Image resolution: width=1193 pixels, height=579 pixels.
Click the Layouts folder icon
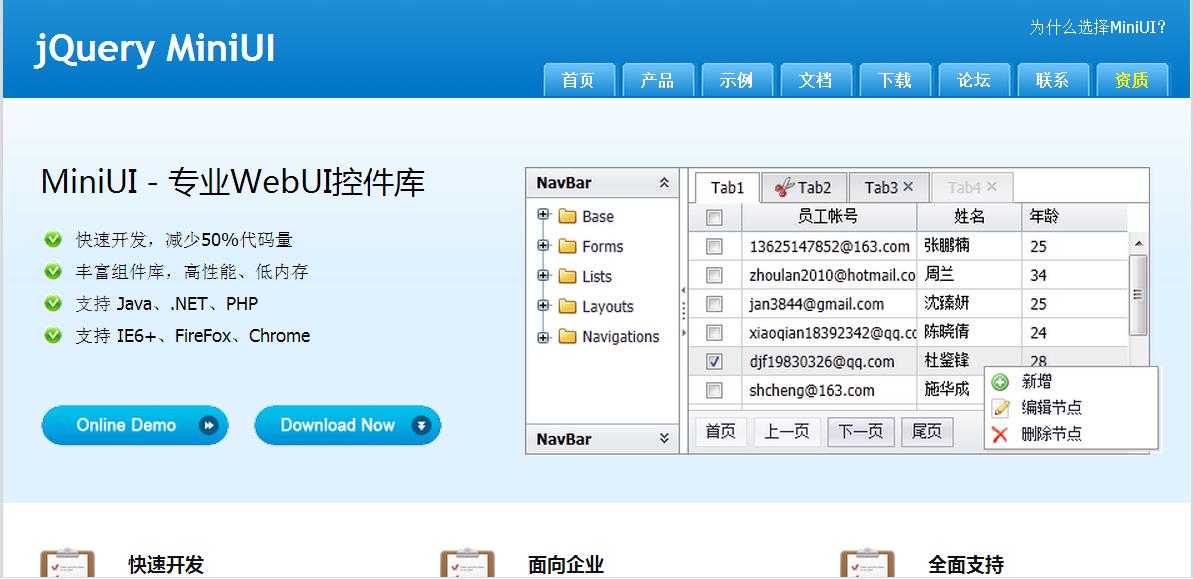click(x=567, y=307)
